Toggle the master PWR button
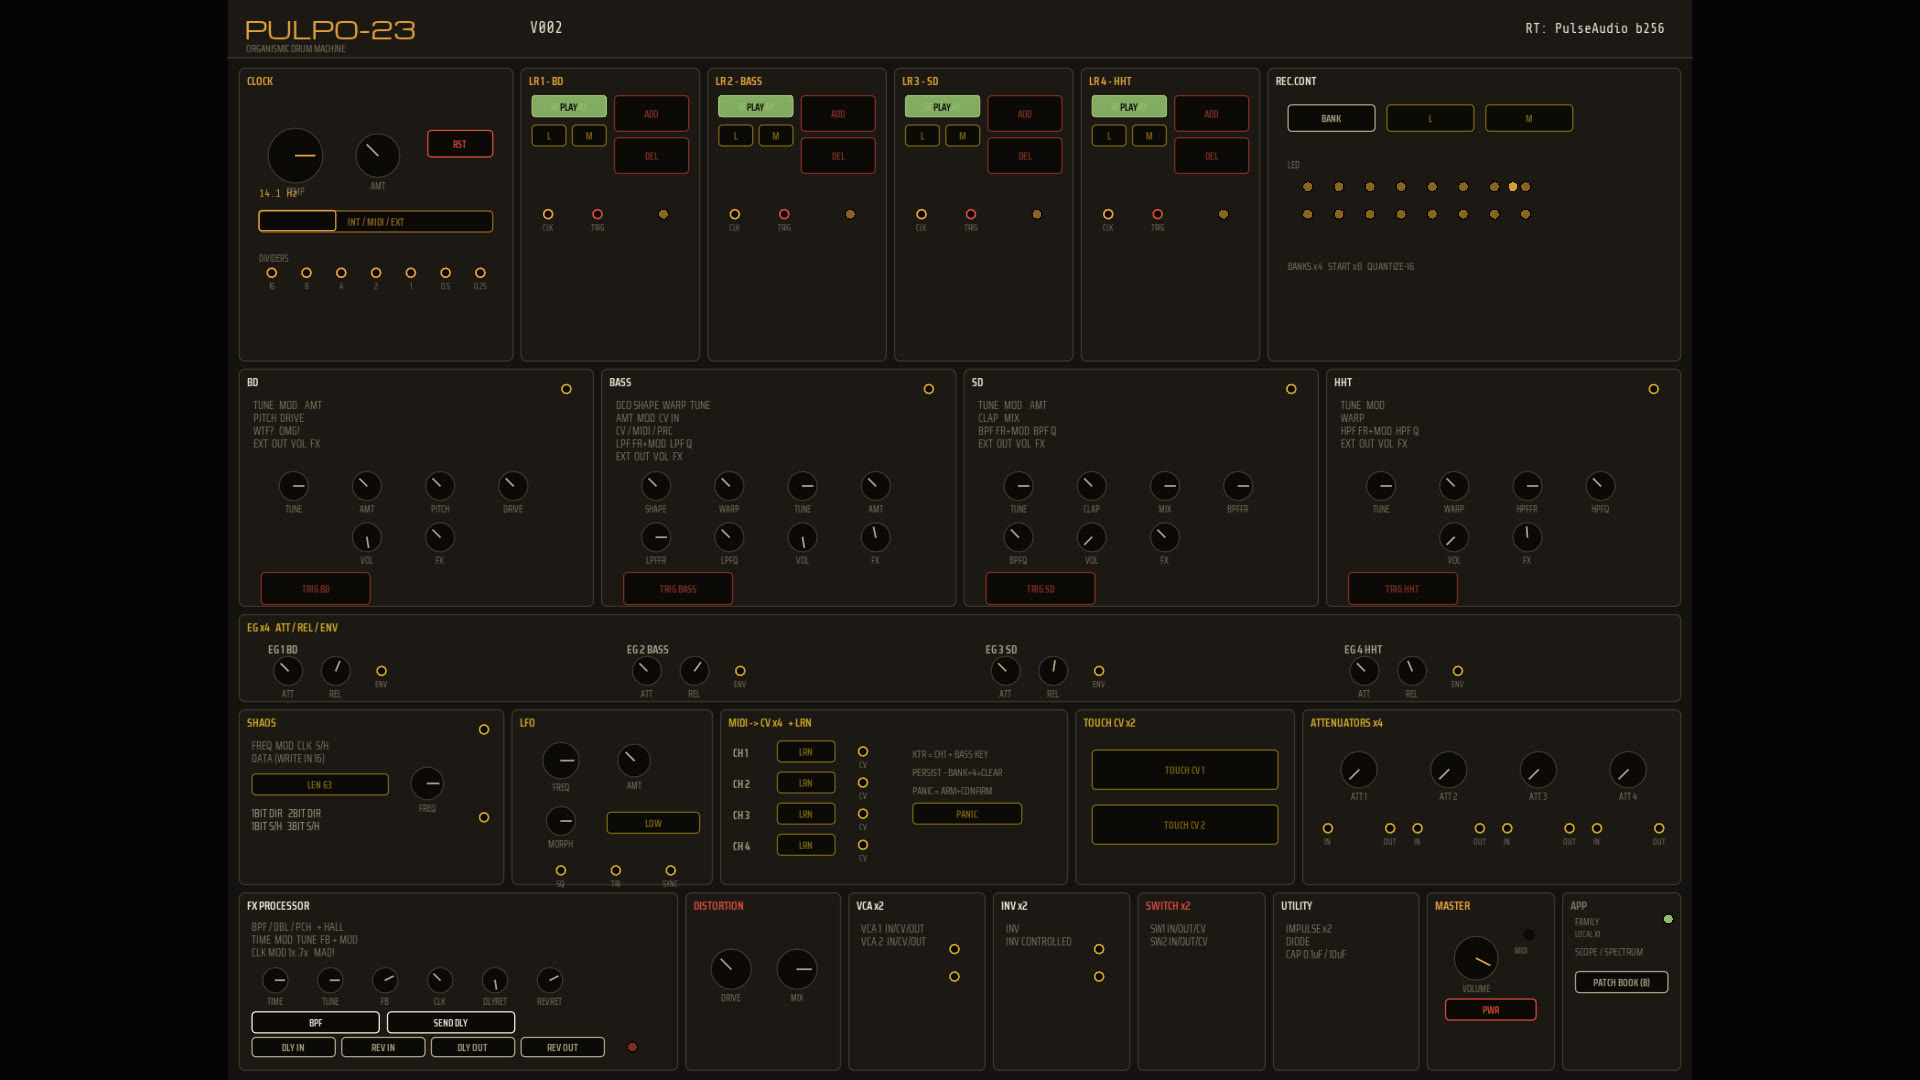 [x=1491, y=1010]
